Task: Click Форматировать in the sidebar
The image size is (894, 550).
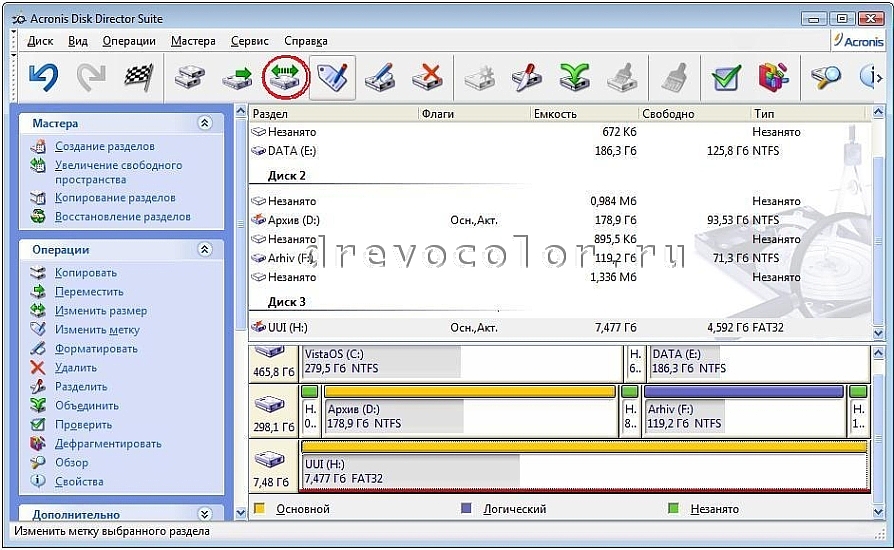Action: [96, 349]
